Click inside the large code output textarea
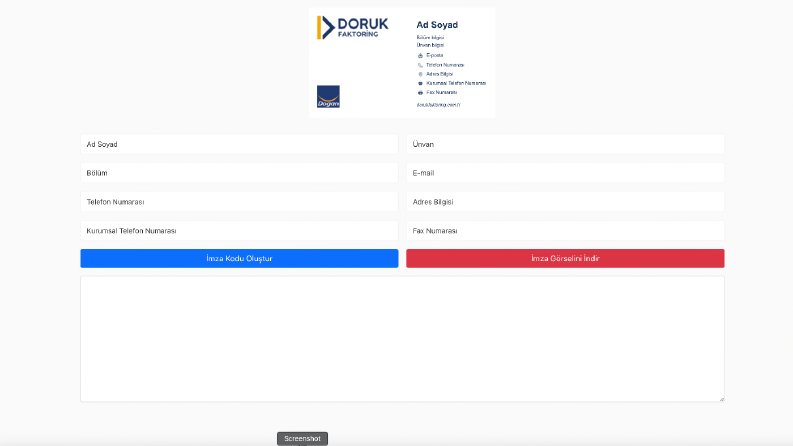This screenshot has height=446, width=793. [402, 339]
